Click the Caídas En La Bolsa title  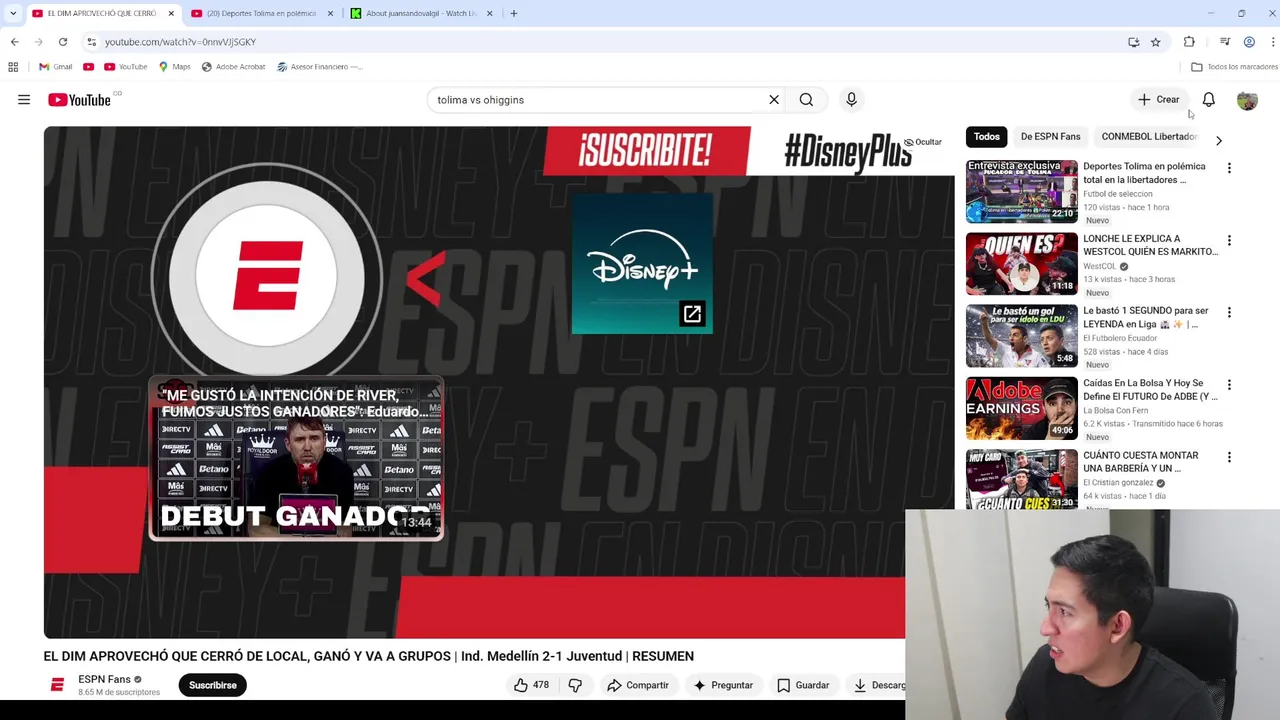[1150, 390]
